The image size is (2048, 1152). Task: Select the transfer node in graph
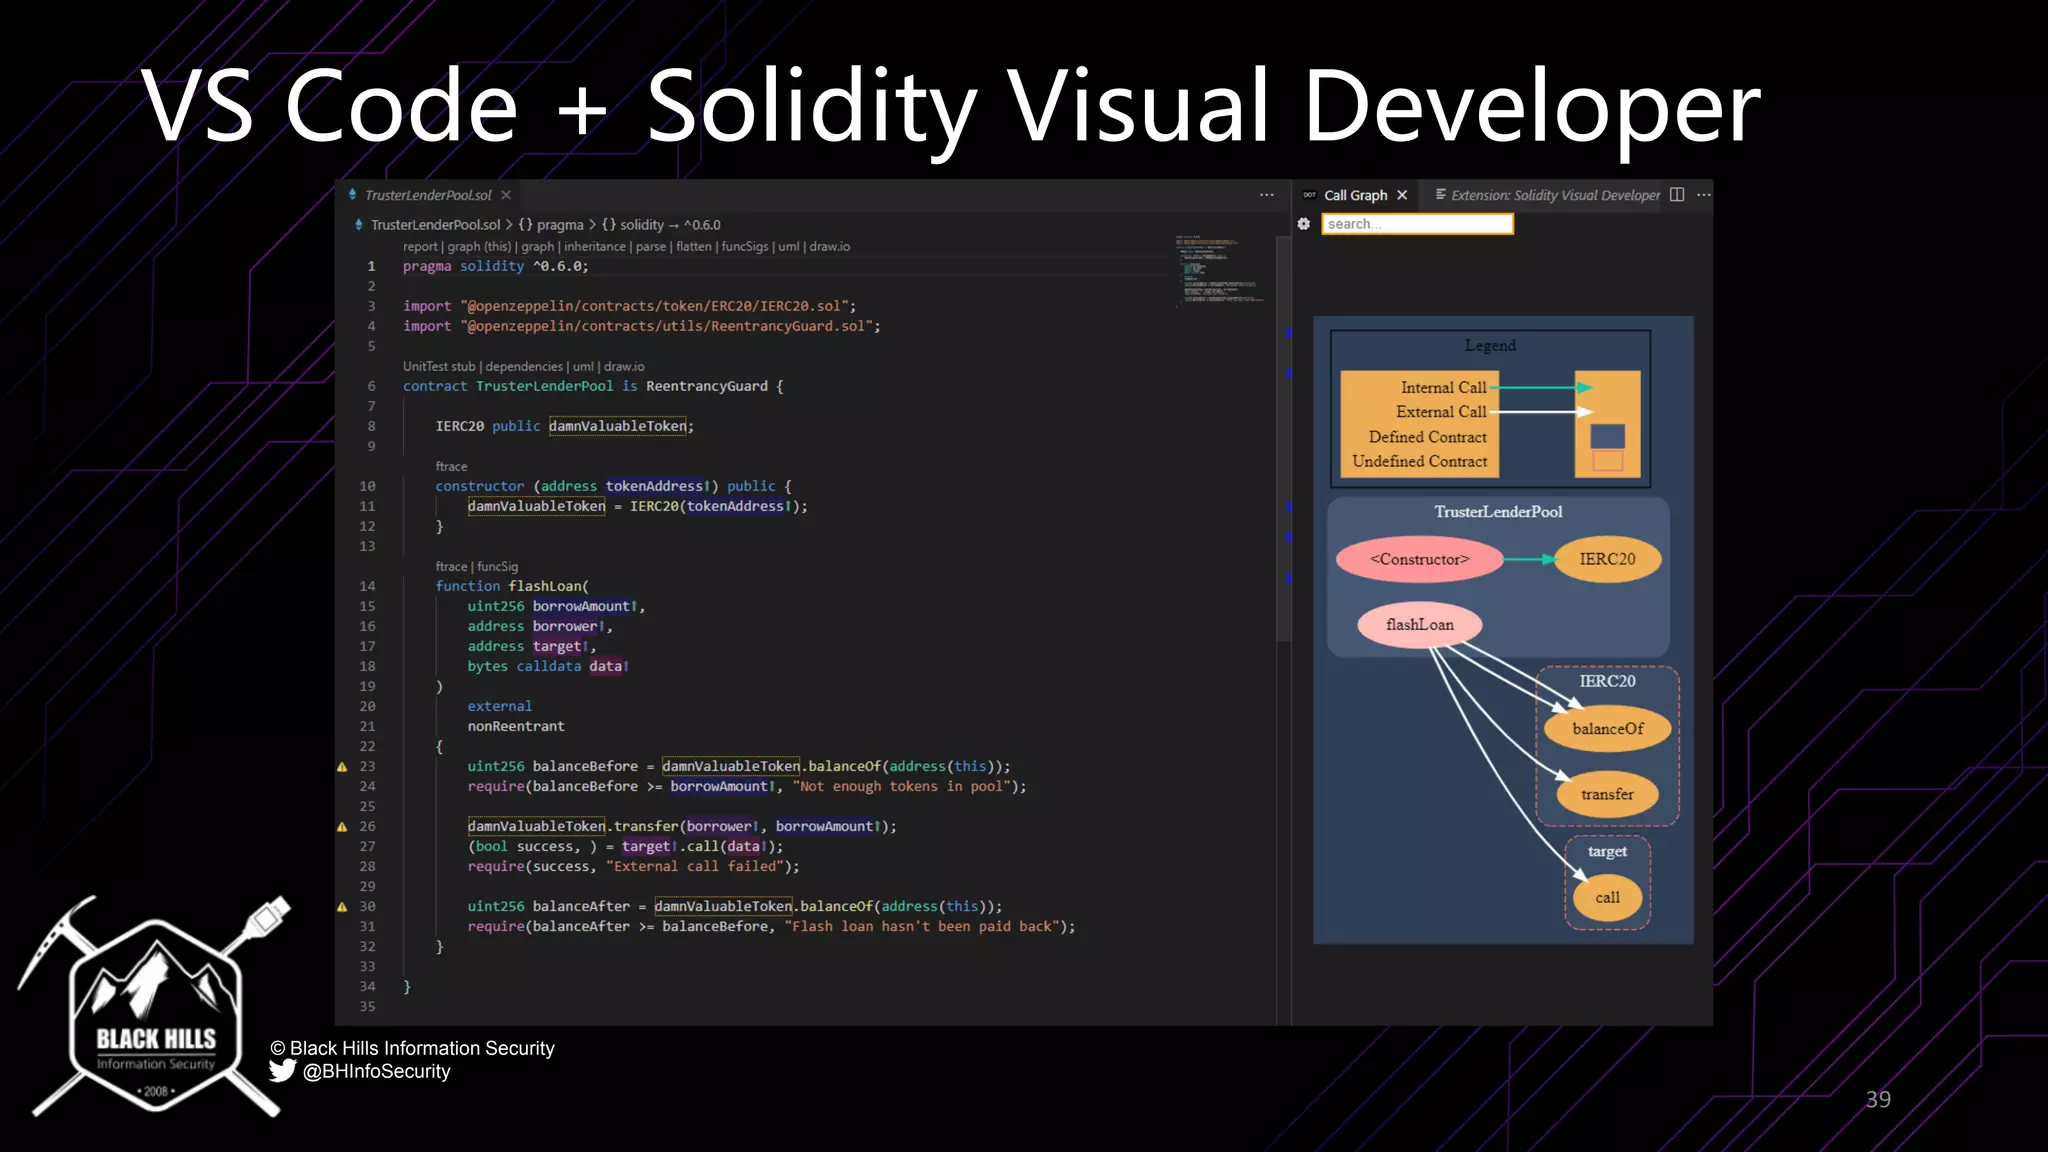point(1607,794)
